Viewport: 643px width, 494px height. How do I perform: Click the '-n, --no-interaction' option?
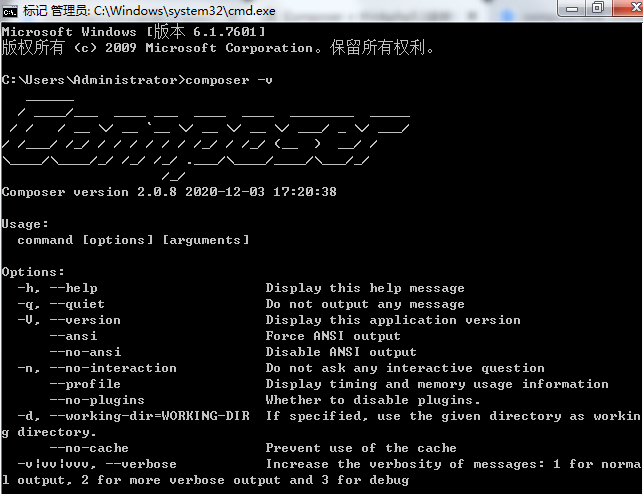[97, 368]
